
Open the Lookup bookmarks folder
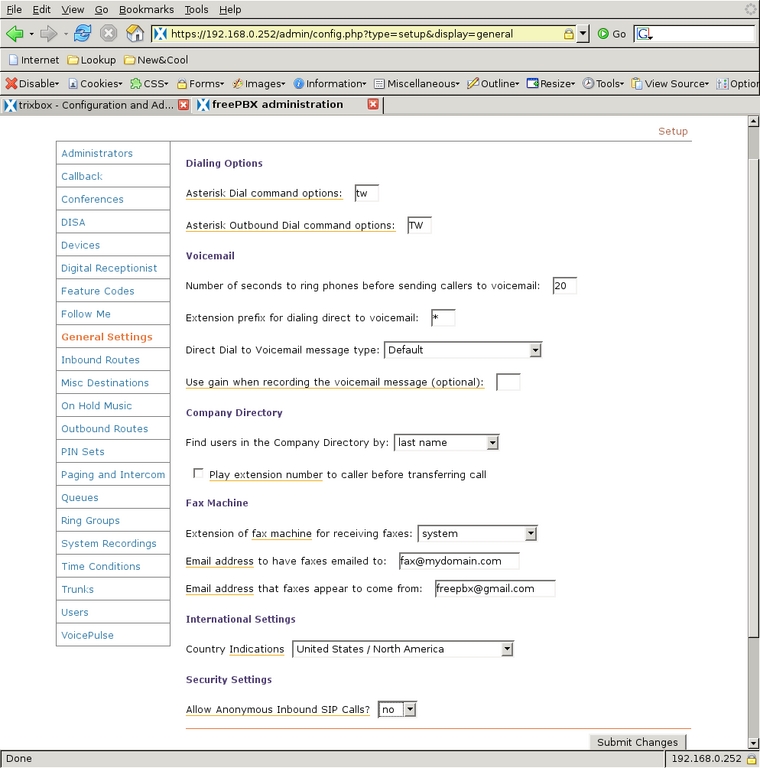91,60
